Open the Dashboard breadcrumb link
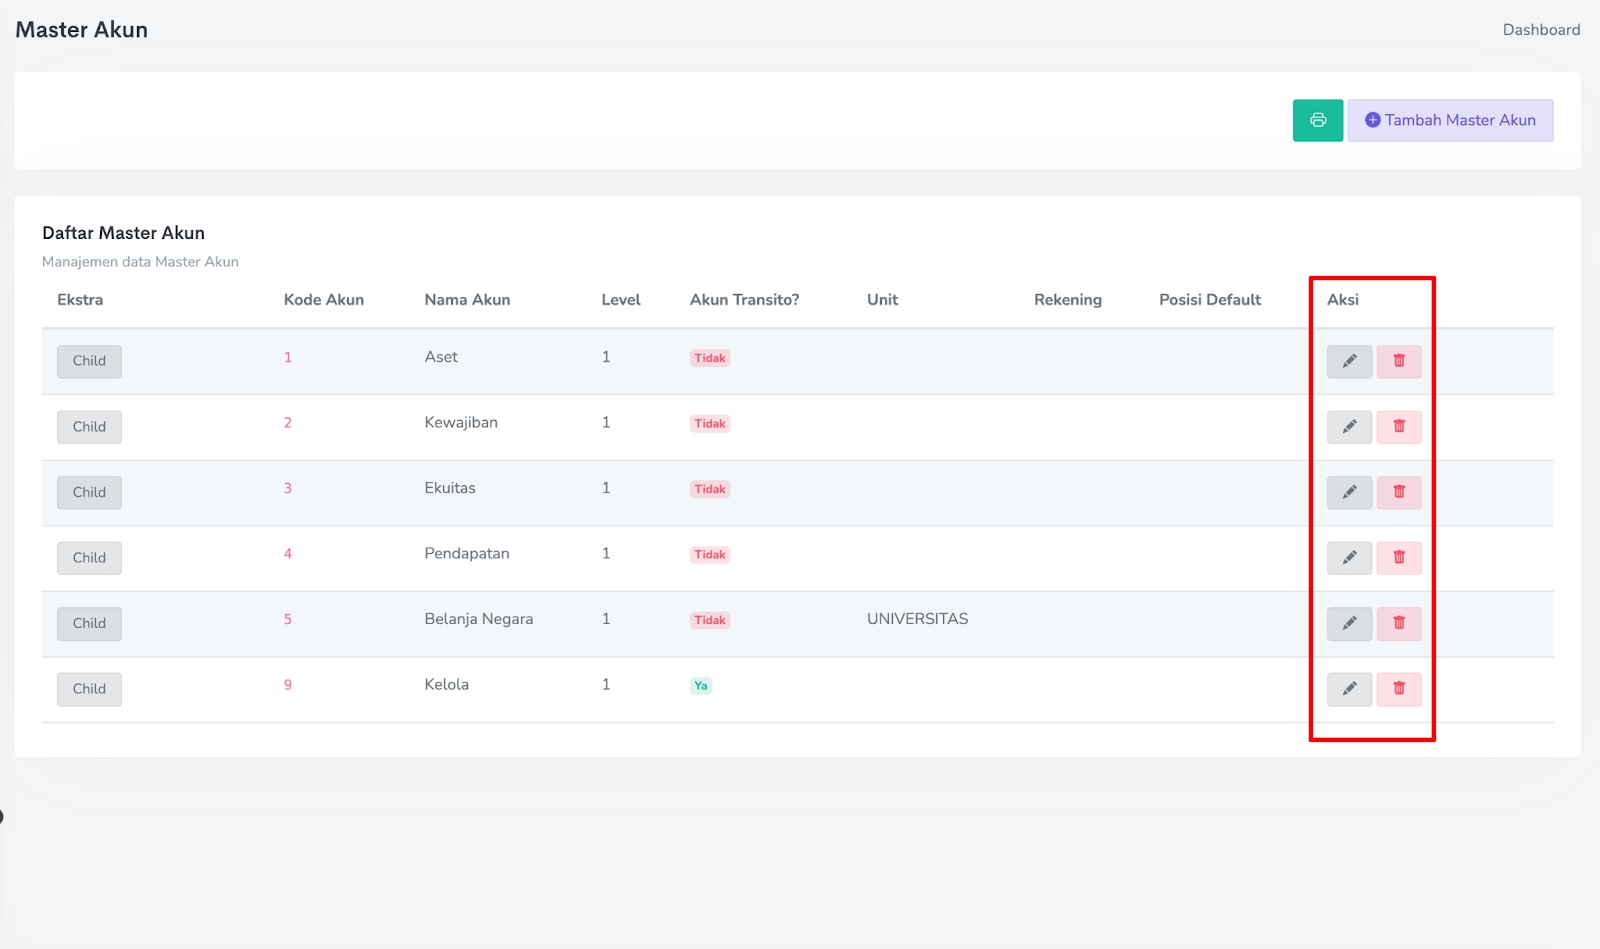Screen dimensions: 1600x949 pos(1541,30)
